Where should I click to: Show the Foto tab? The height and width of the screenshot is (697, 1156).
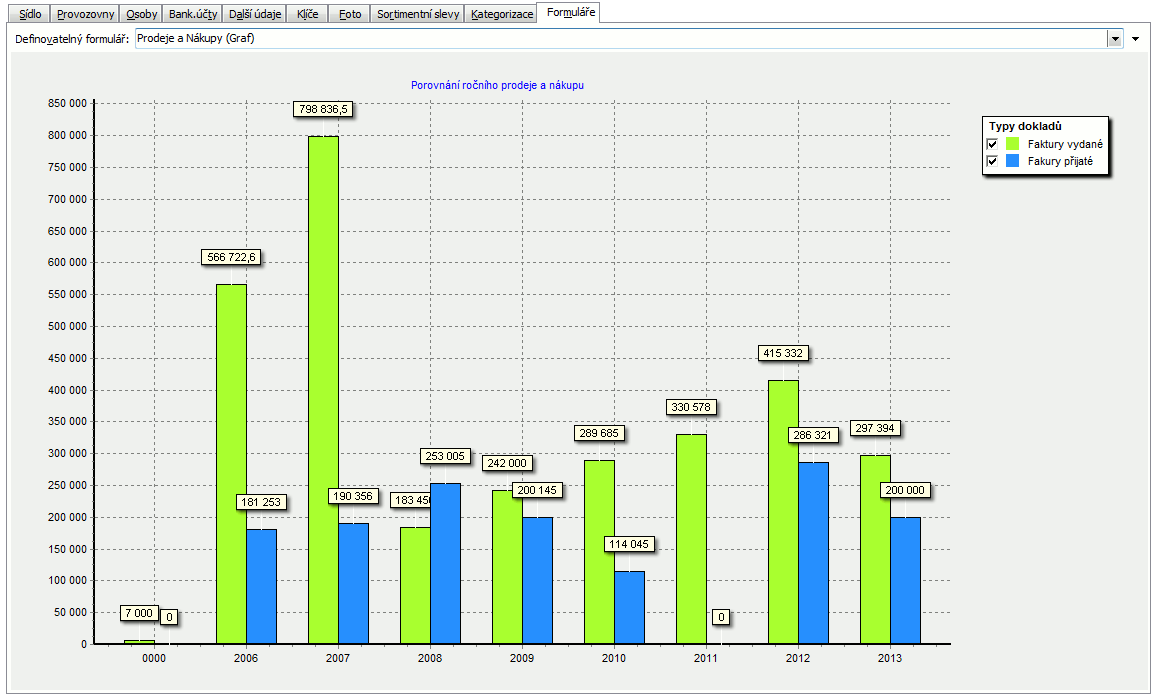pyautogui.click(x=350, y=15)
